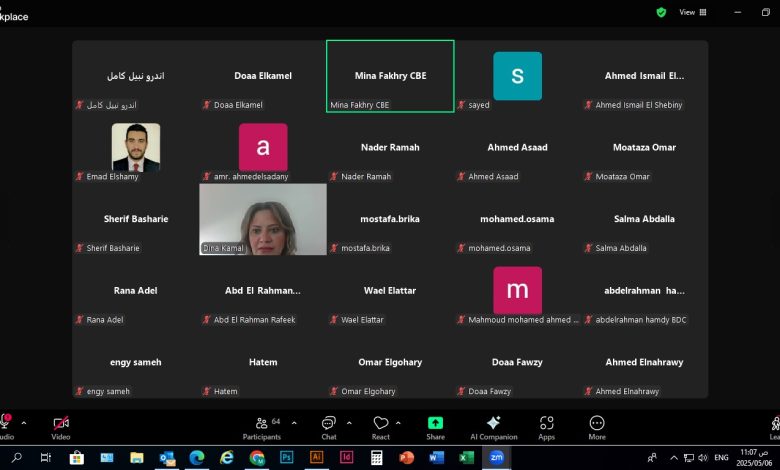Select Mina Fakhry CBE video tile

tap(390, 76)
